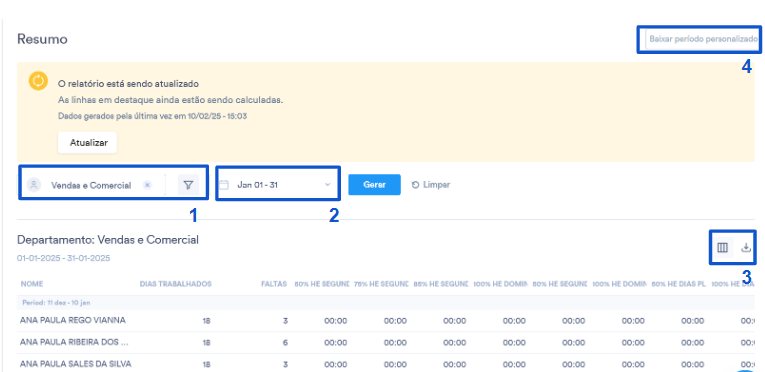Click the Period: 11 dez - 10 jan row
Viewport: 765px width, 372px height.
coord(386,303)
